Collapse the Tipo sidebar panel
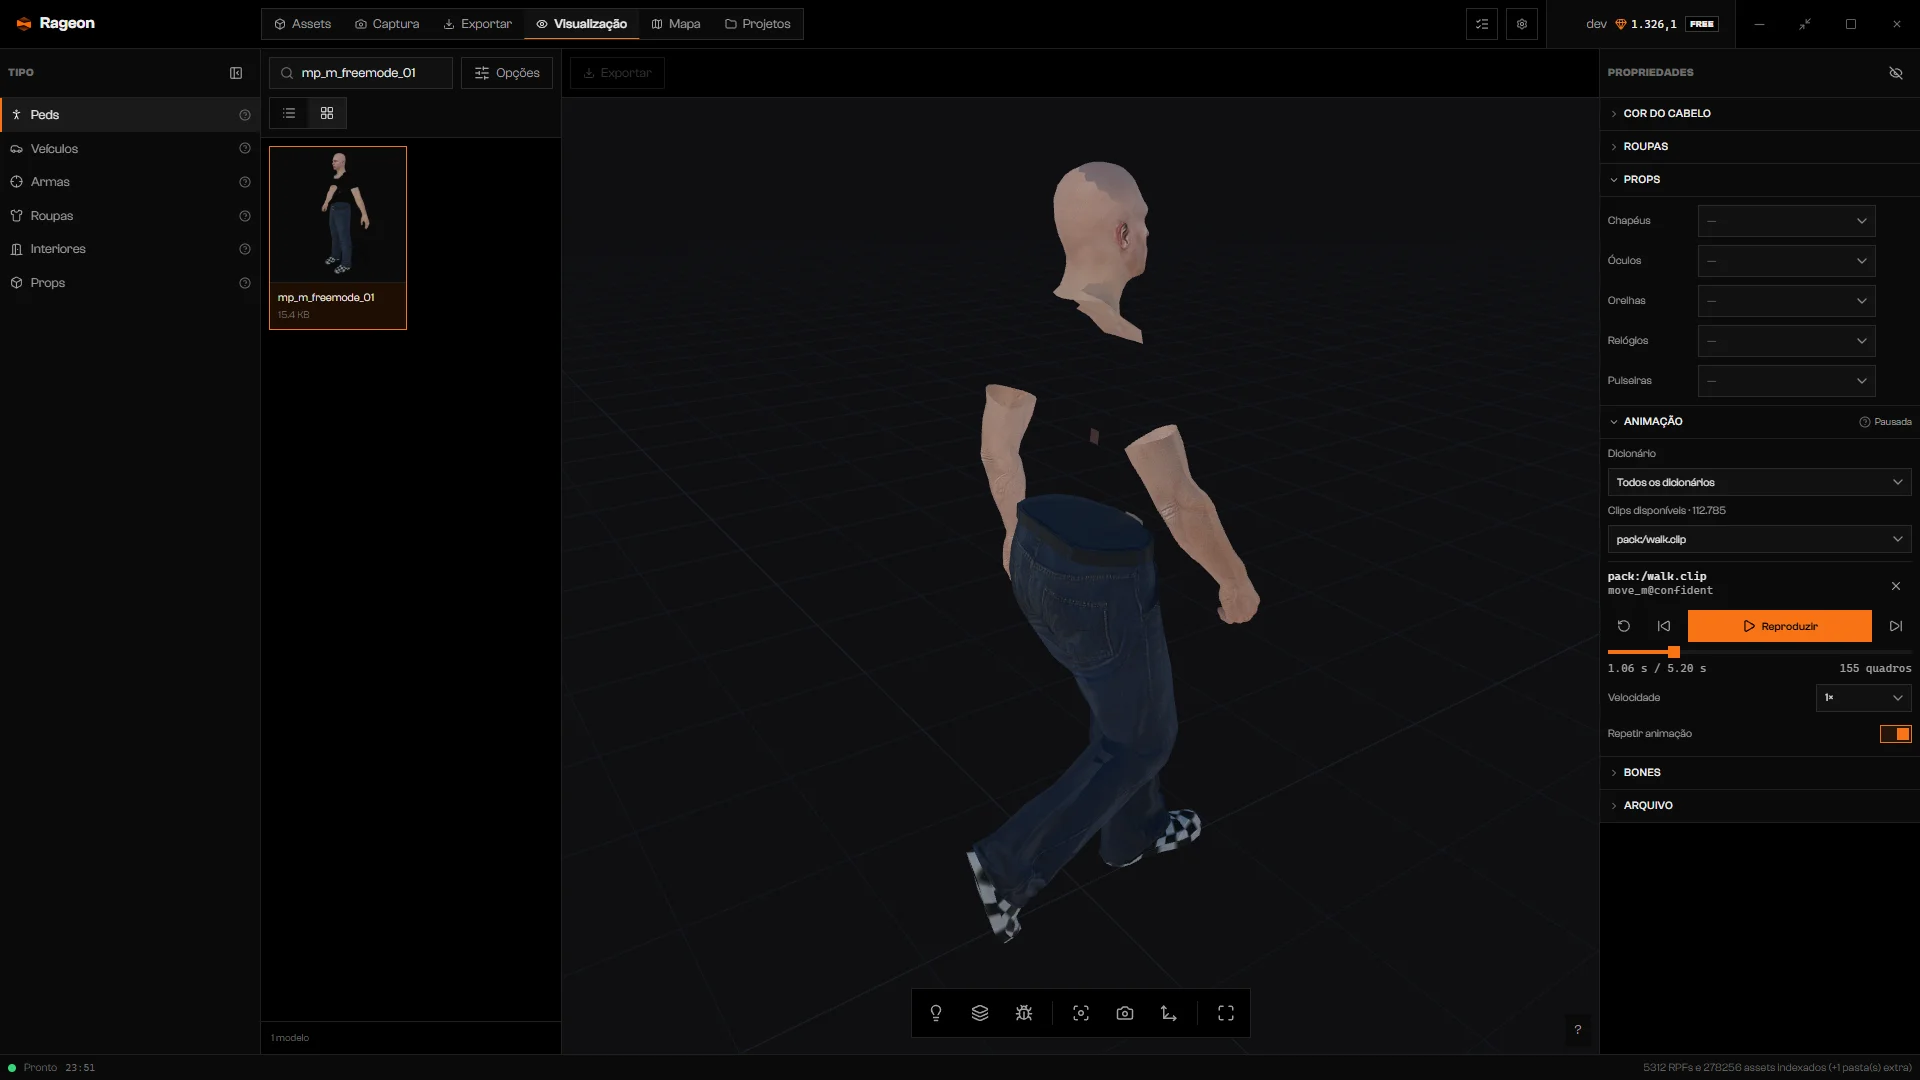 coord(236,73)
